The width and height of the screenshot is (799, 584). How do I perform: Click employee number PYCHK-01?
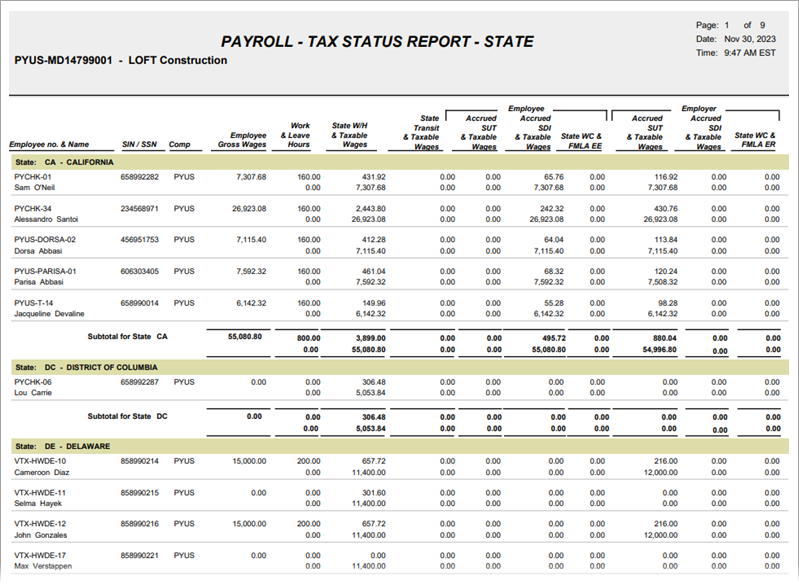(x=33, y=177)
